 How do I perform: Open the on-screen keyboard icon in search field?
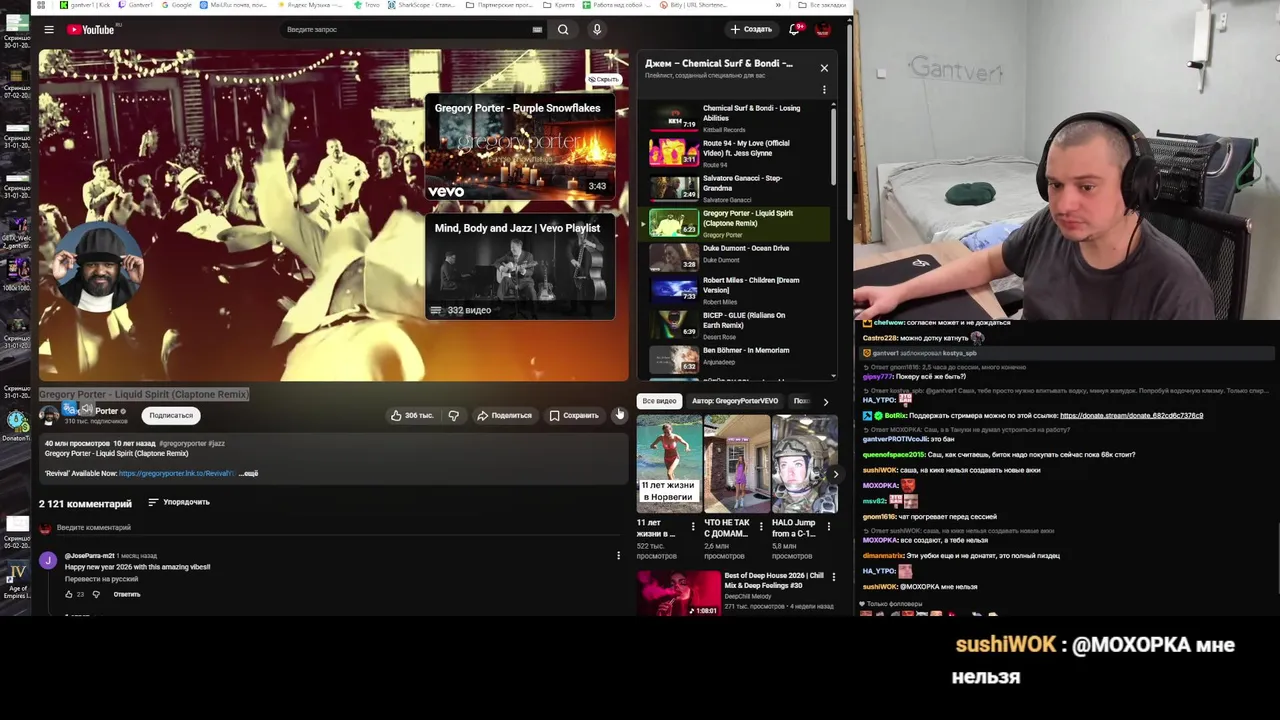pyautogui.click(x=537, y=30)
